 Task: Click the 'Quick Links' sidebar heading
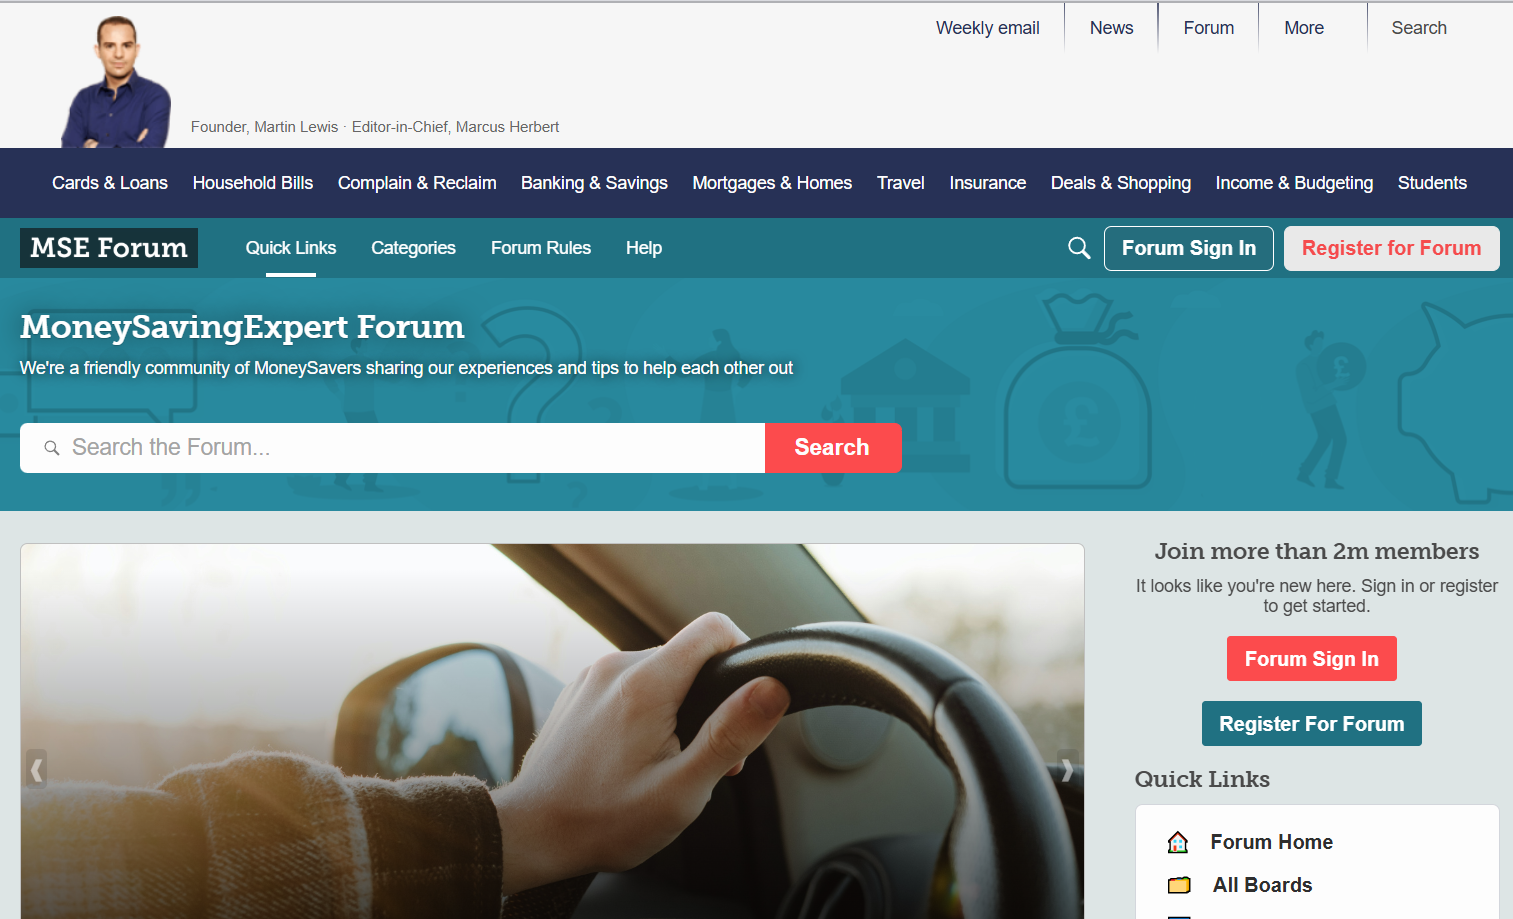tap(1202, 779)
